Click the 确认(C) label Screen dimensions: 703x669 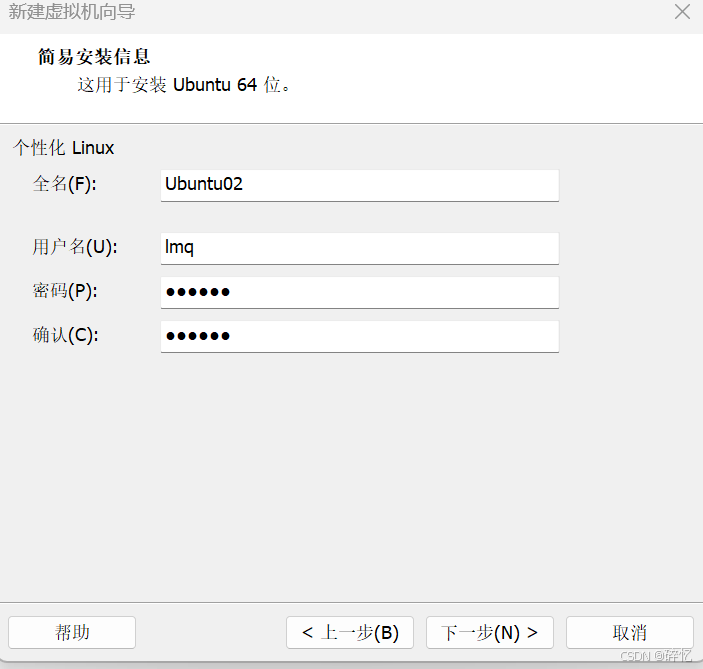65,335
